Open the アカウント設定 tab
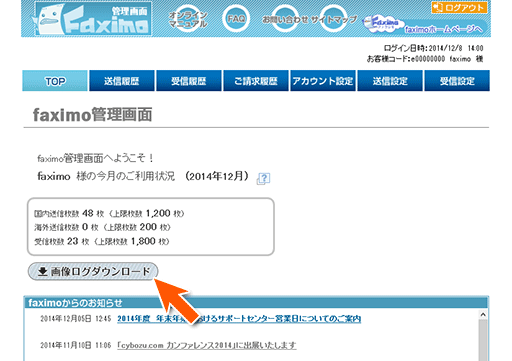The width and height of the screenshot is (512, 361). (323, 81)
